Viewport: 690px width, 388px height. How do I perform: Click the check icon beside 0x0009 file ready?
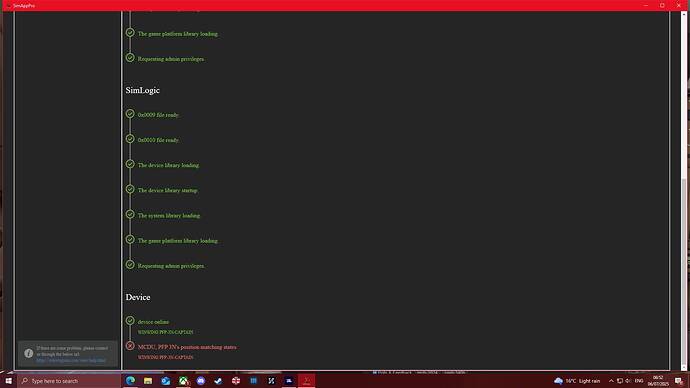pos(130,113)
